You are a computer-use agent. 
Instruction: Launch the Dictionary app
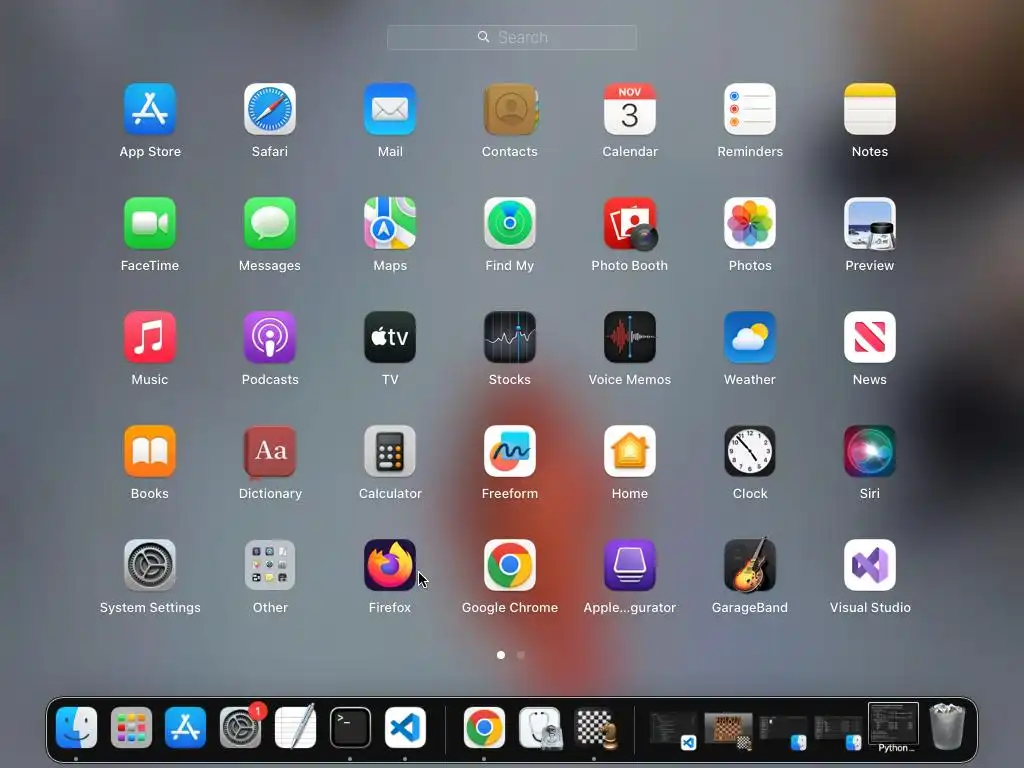point(270,451)
